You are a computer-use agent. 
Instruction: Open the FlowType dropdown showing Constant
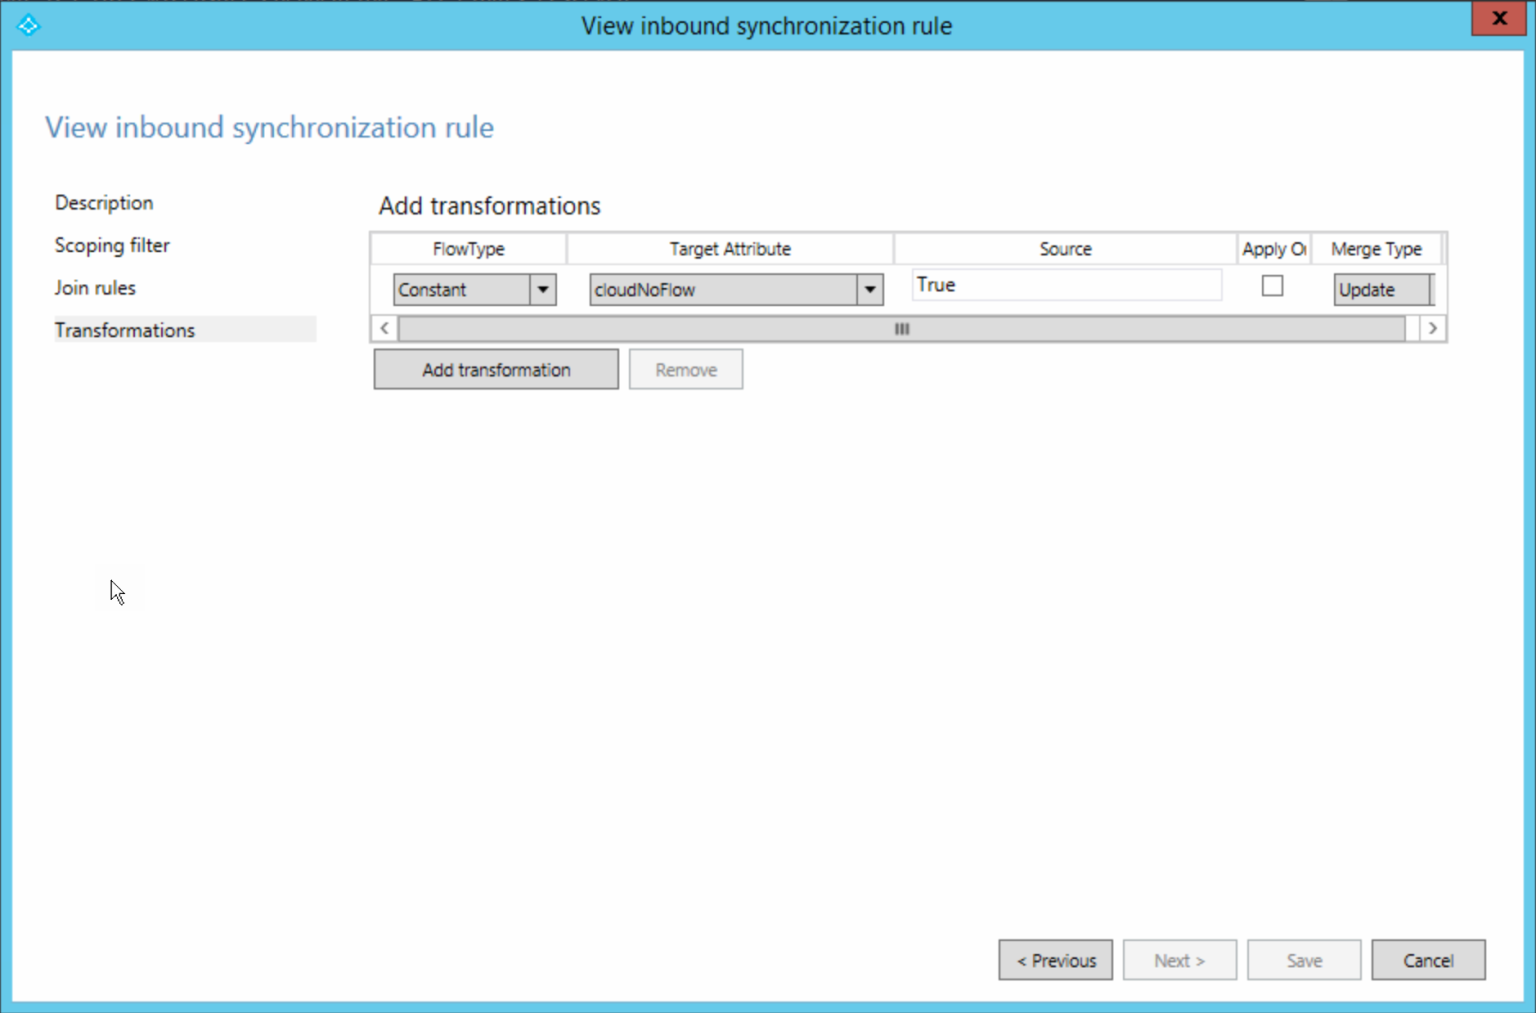pos(542,289)
